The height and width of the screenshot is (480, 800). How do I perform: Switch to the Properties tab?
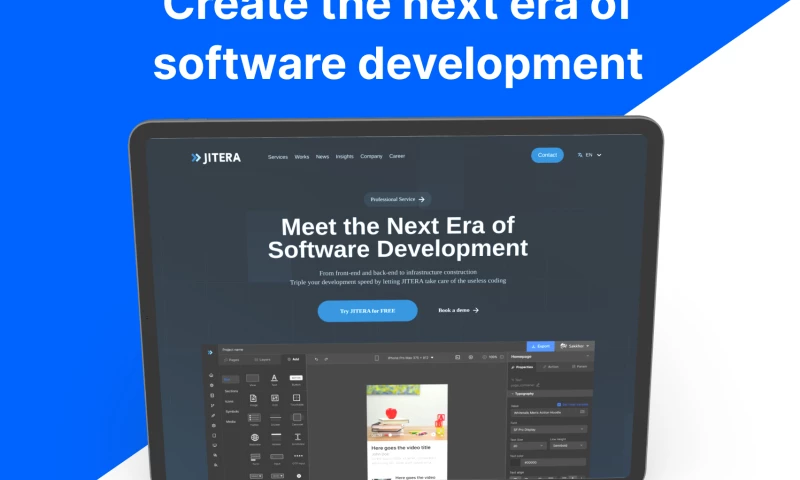tap(522, 367)
